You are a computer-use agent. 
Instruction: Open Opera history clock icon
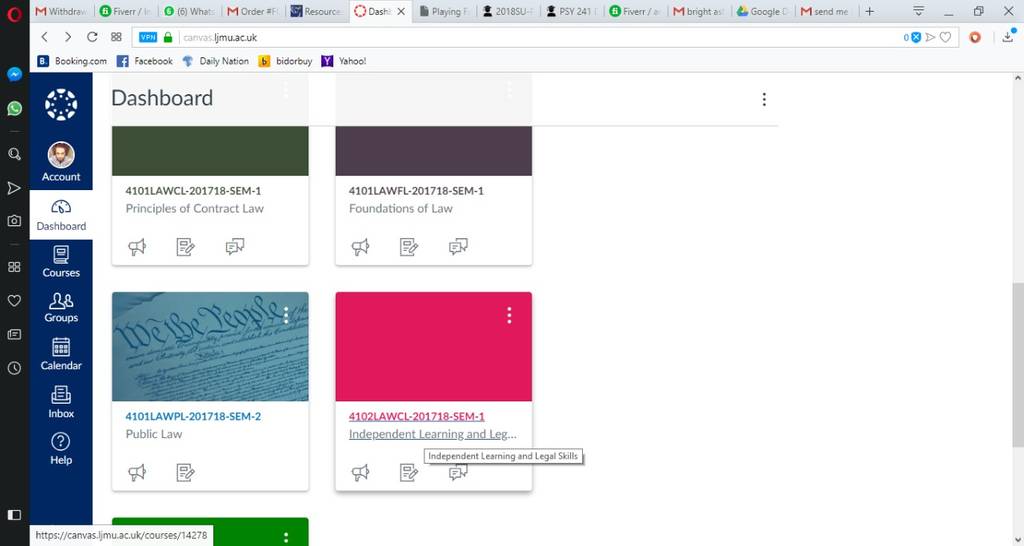[14, 368]
